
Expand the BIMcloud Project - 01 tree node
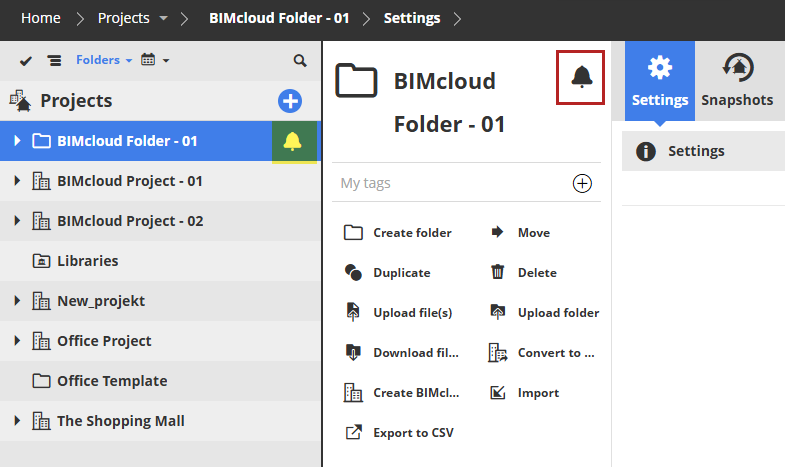(17, 181)
